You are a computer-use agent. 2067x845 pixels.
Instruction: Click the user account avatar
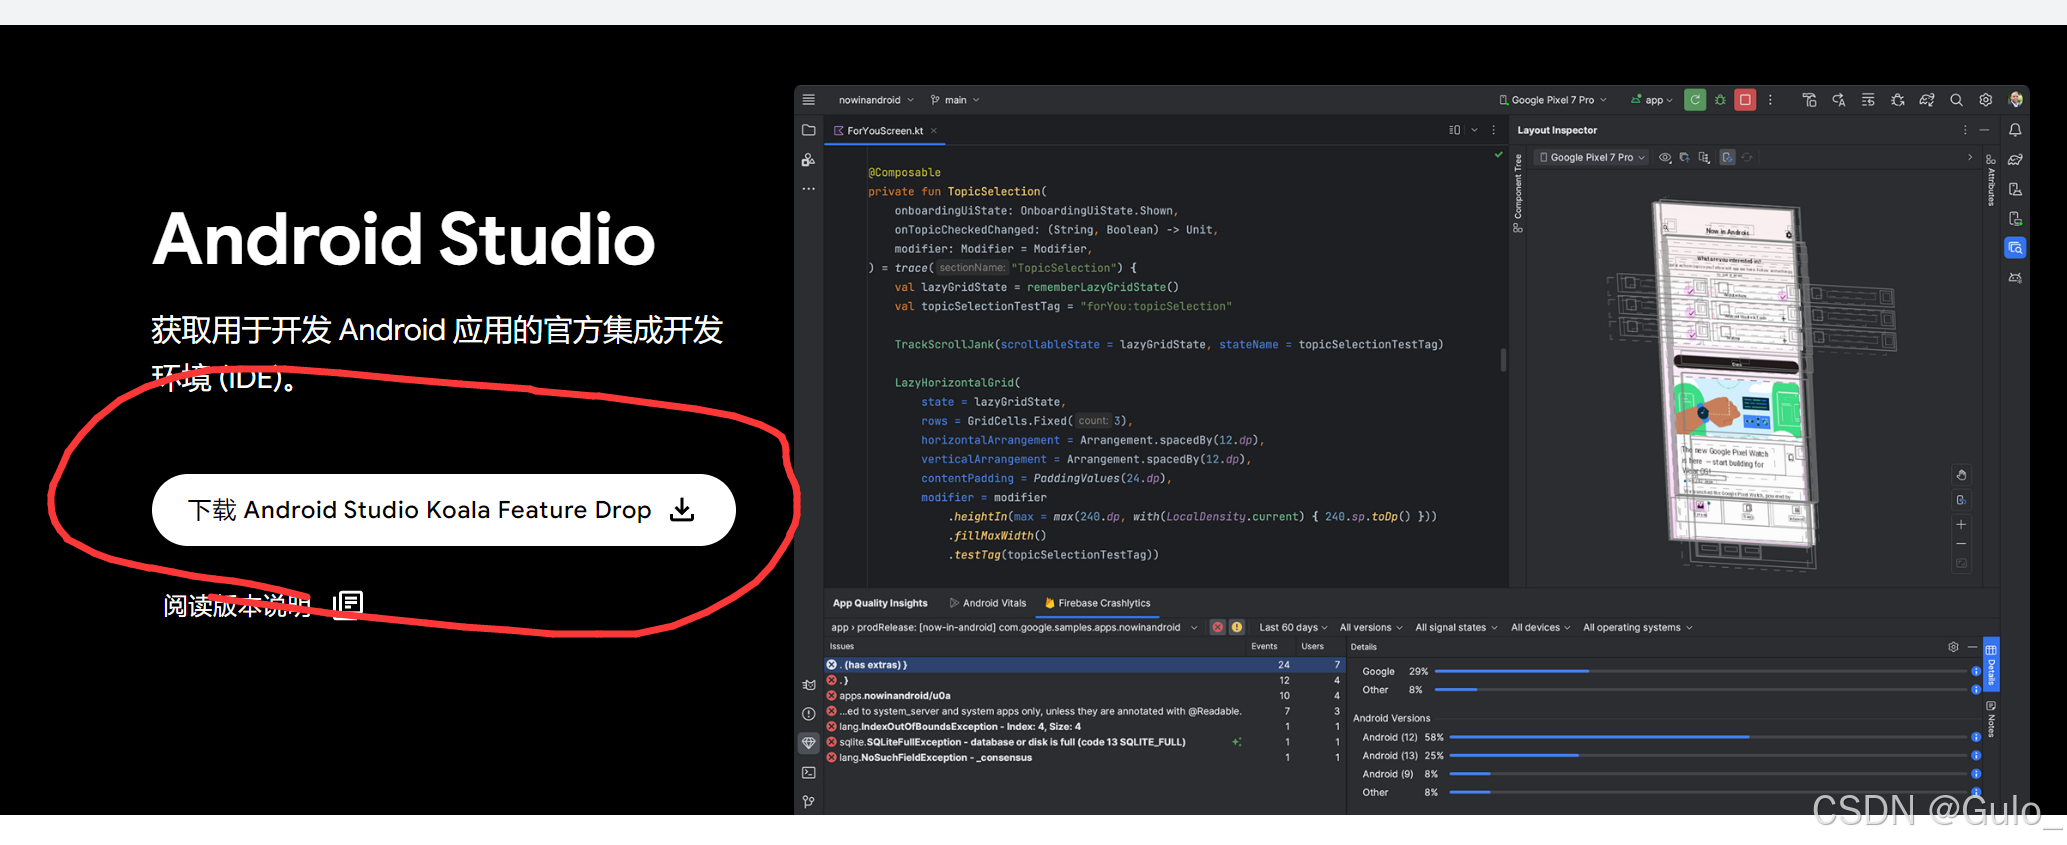coord(2015,100)
